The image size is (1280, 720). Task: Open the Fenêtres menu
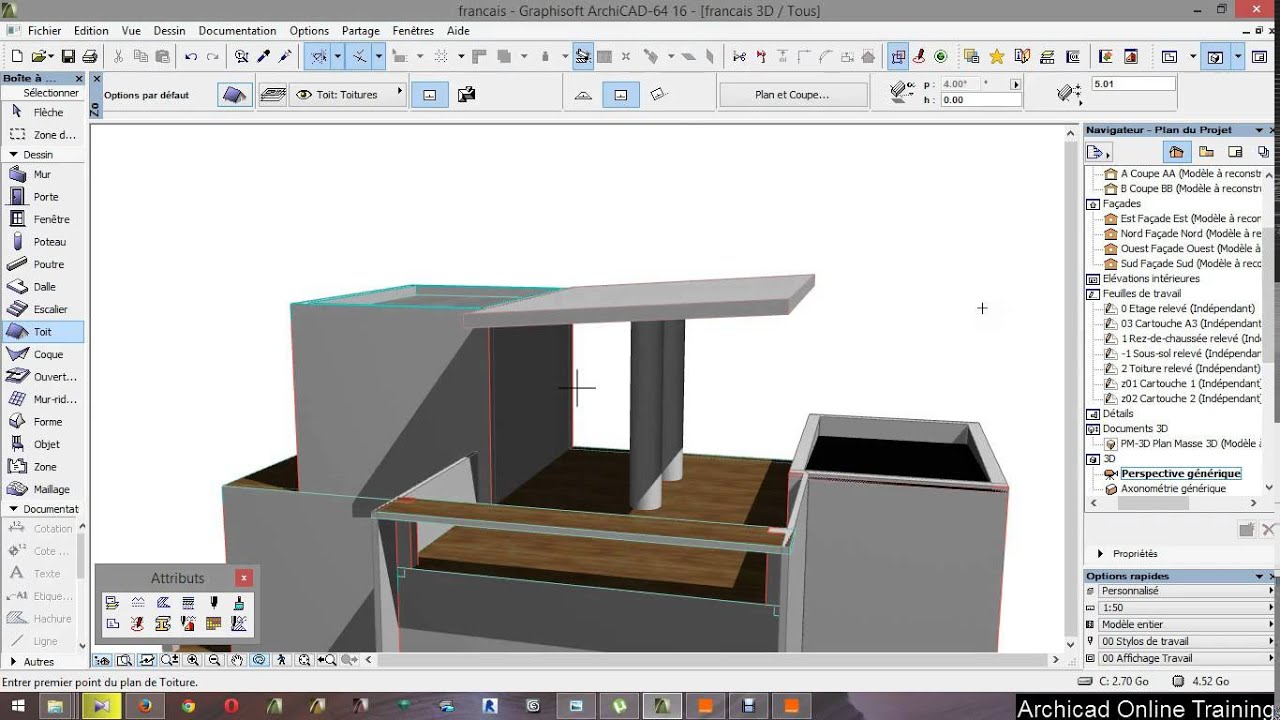[413, 31]
